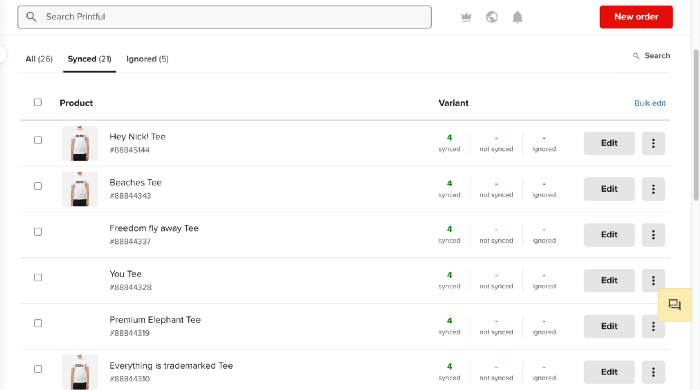Select the Hey Nick! Tee checkbox
700x390 pixels.
[38, 140]
